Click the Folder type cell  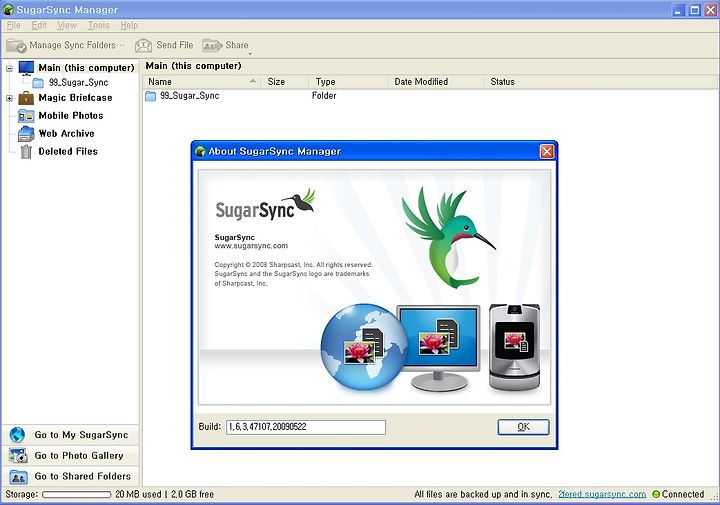point(324,96)
